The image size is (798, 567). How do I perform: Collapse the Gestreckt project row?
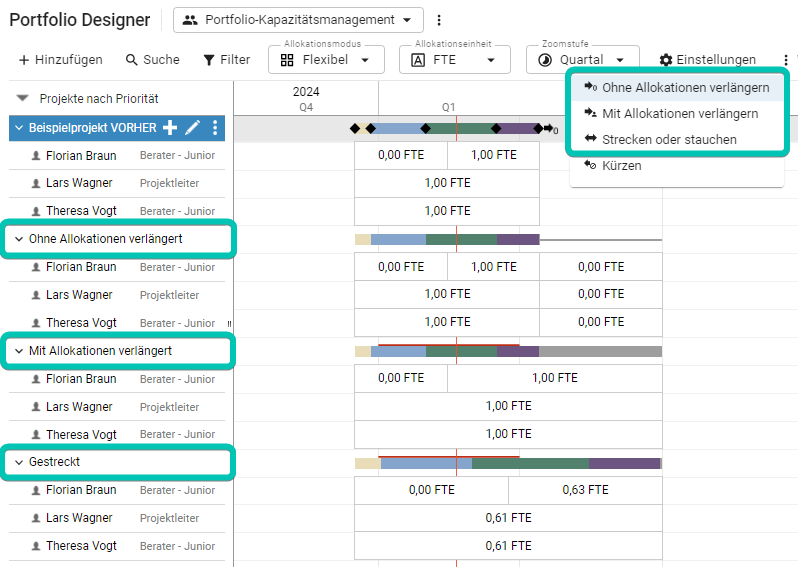pyautogui.click(x=19, y=462)
